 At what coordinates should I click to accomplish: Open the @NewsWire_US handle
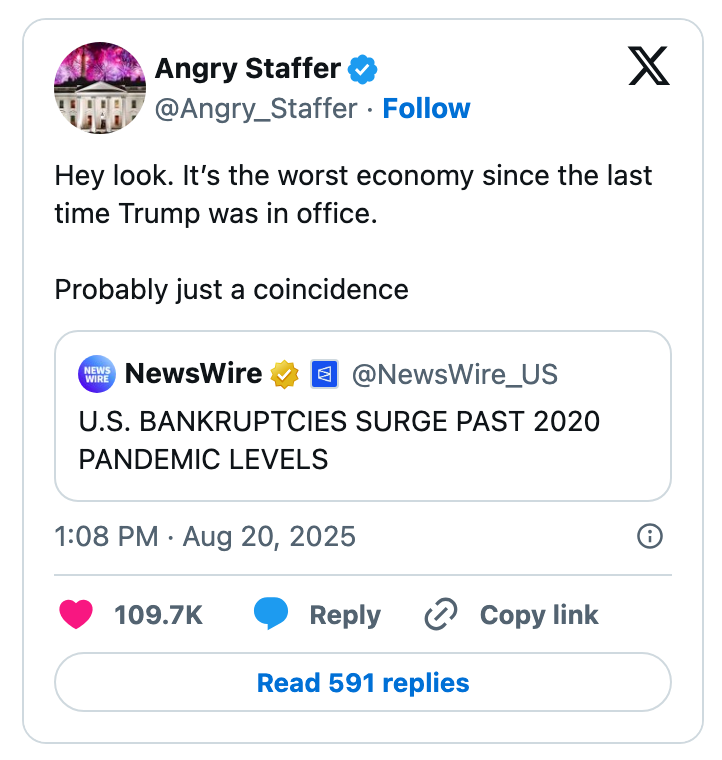(455, 374)
